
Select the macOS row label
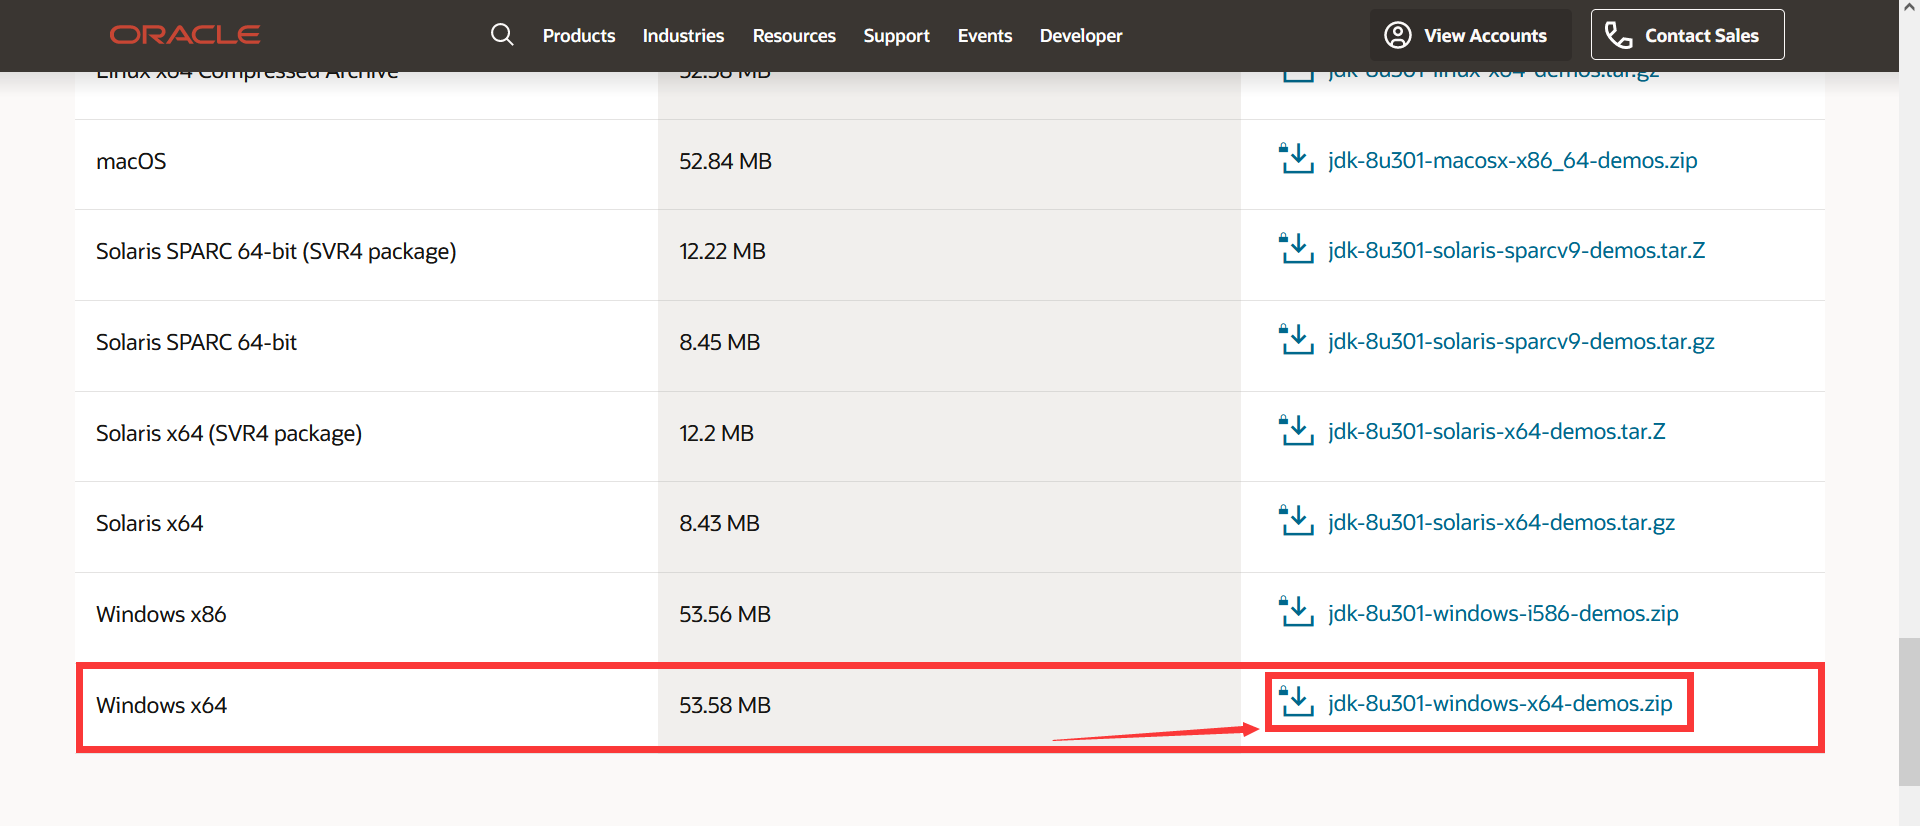click(x=131, y=161)
